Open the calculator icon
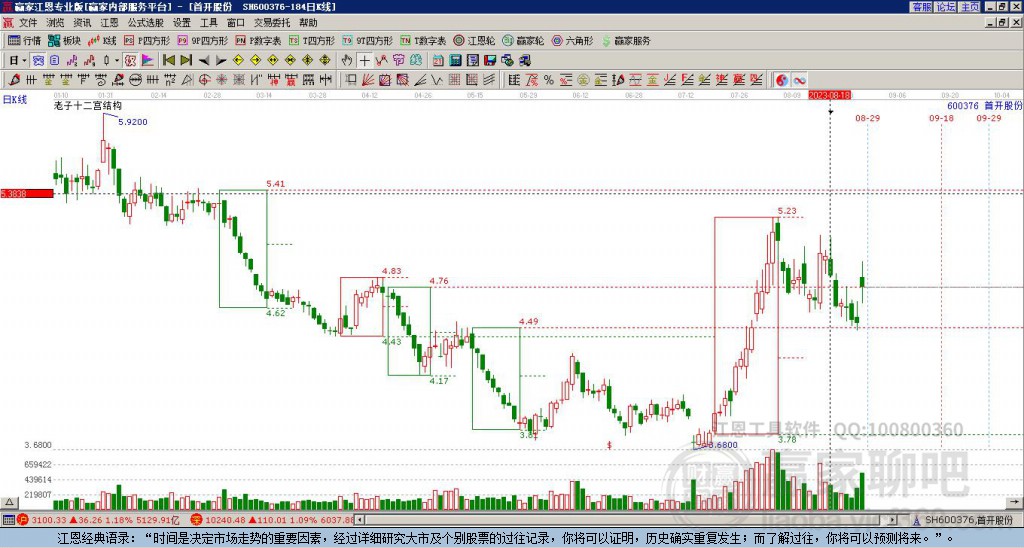Viewport: 1024px width, 548px height. [x=455, y=61]
